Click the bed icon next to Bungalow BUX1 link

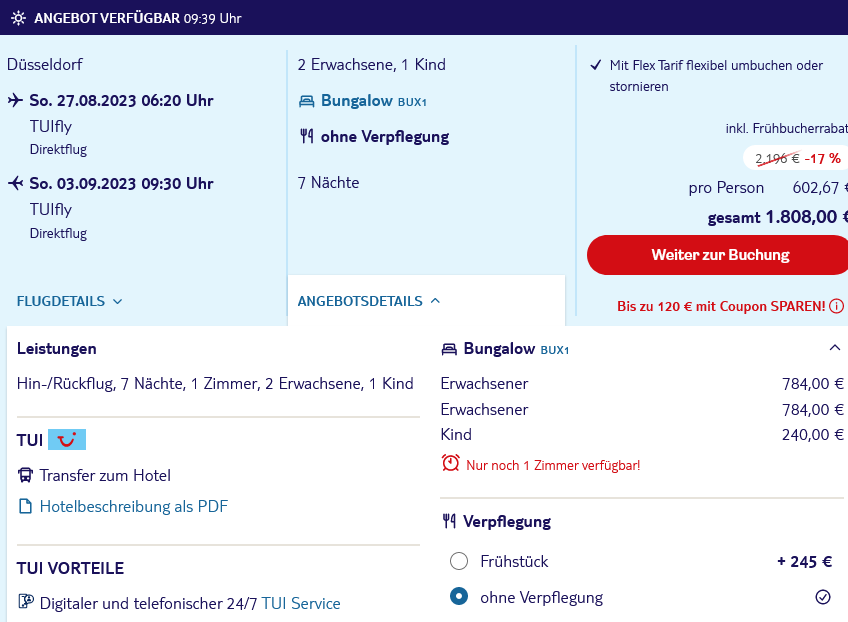(x=307, y=101)
